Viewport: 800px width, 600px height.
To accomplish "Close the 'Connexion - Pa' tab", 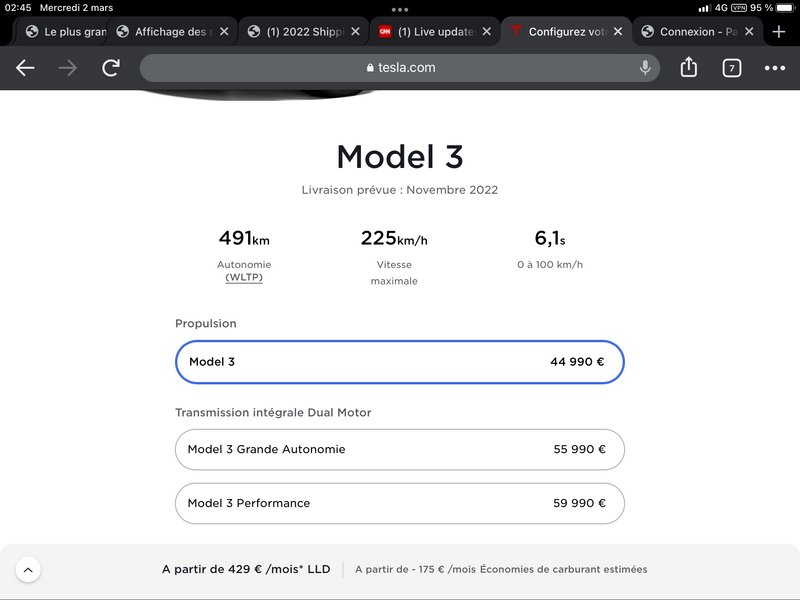I will click(749, 32).
